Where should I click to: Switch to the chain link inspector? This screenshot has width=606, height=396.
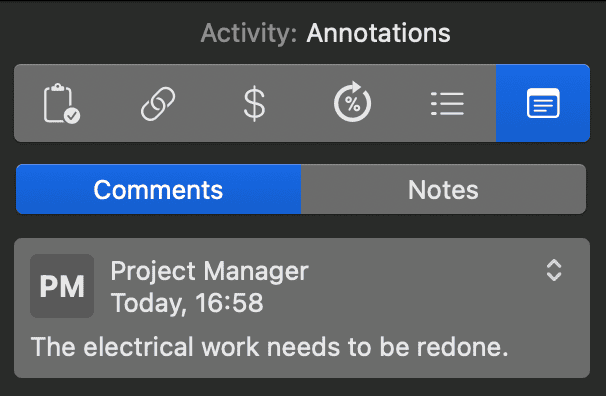(x=158, y=104)
